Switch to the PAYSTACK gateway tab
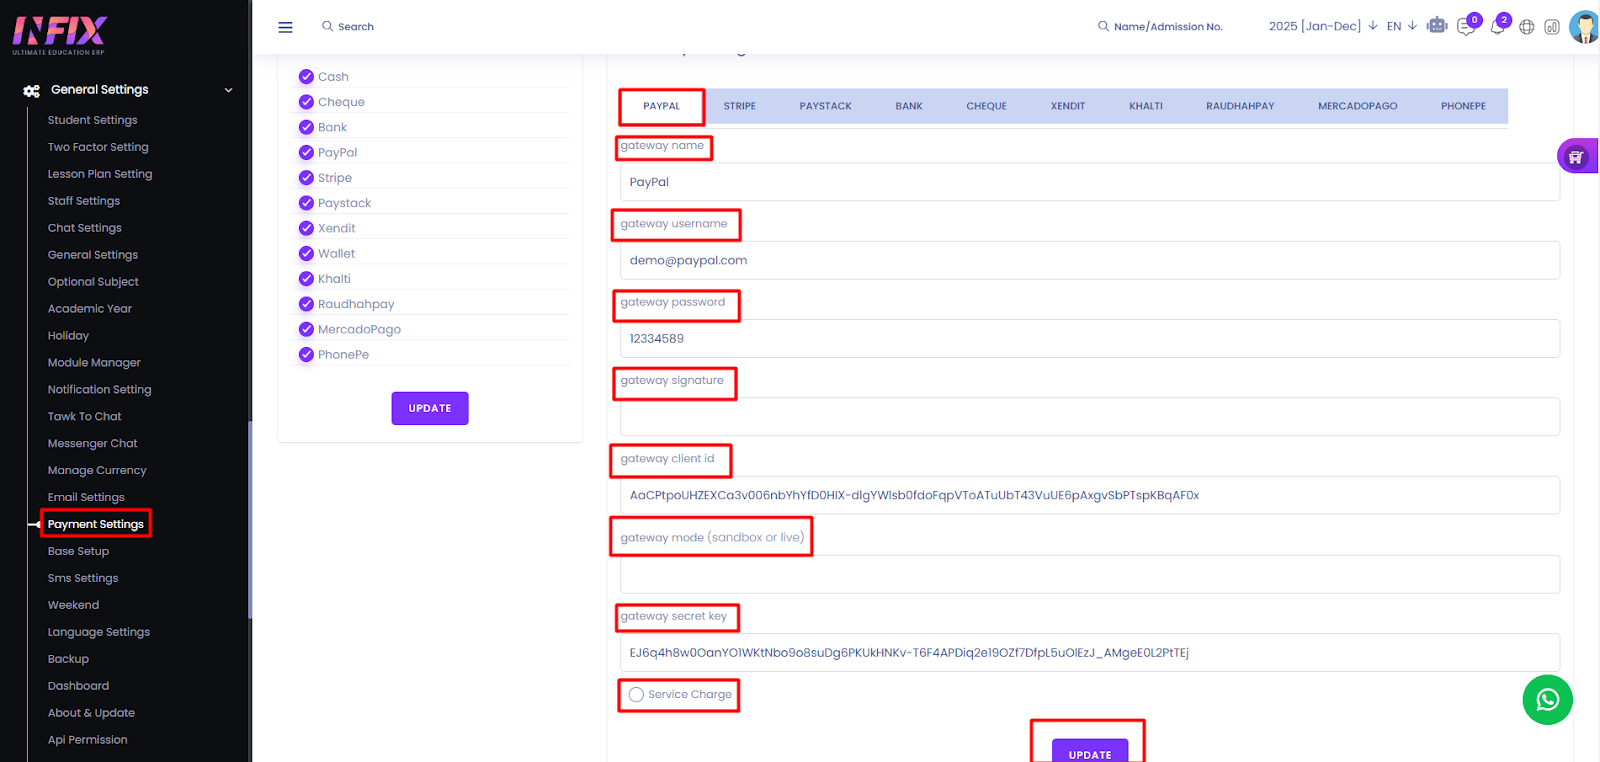 coord(826,106)
